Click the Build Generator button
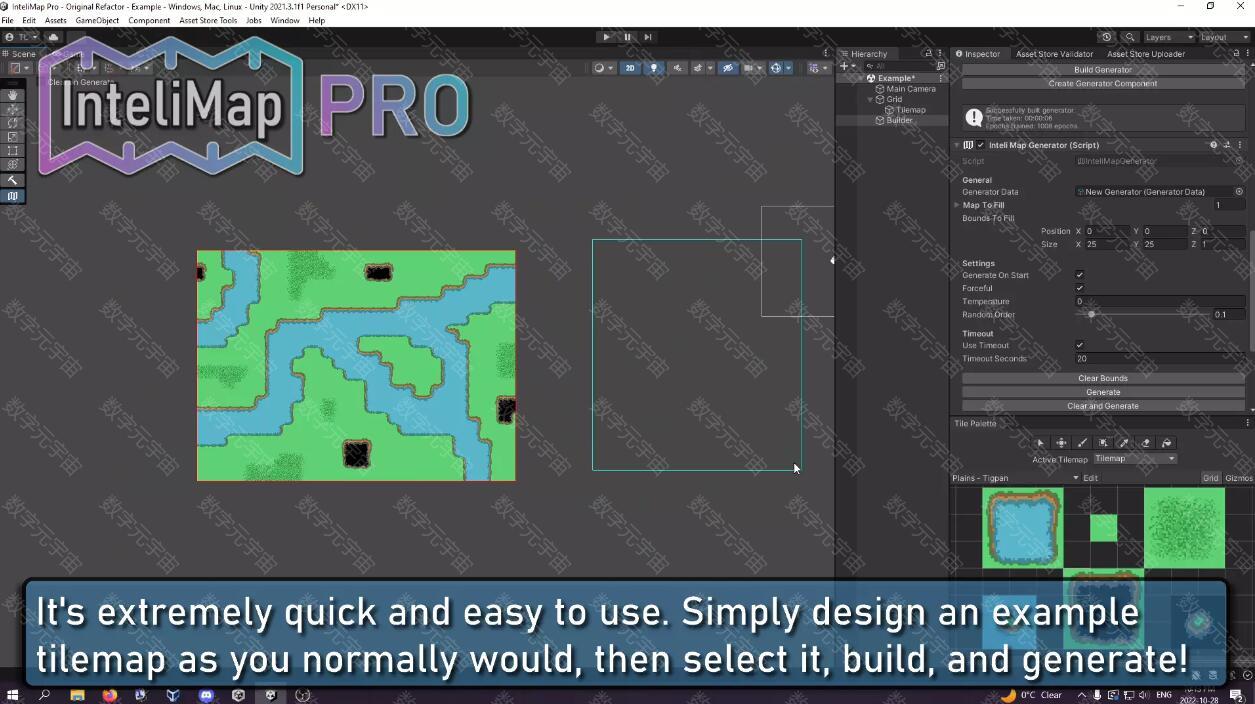Screen dimensions: 1255x704 pos(1103,70)
